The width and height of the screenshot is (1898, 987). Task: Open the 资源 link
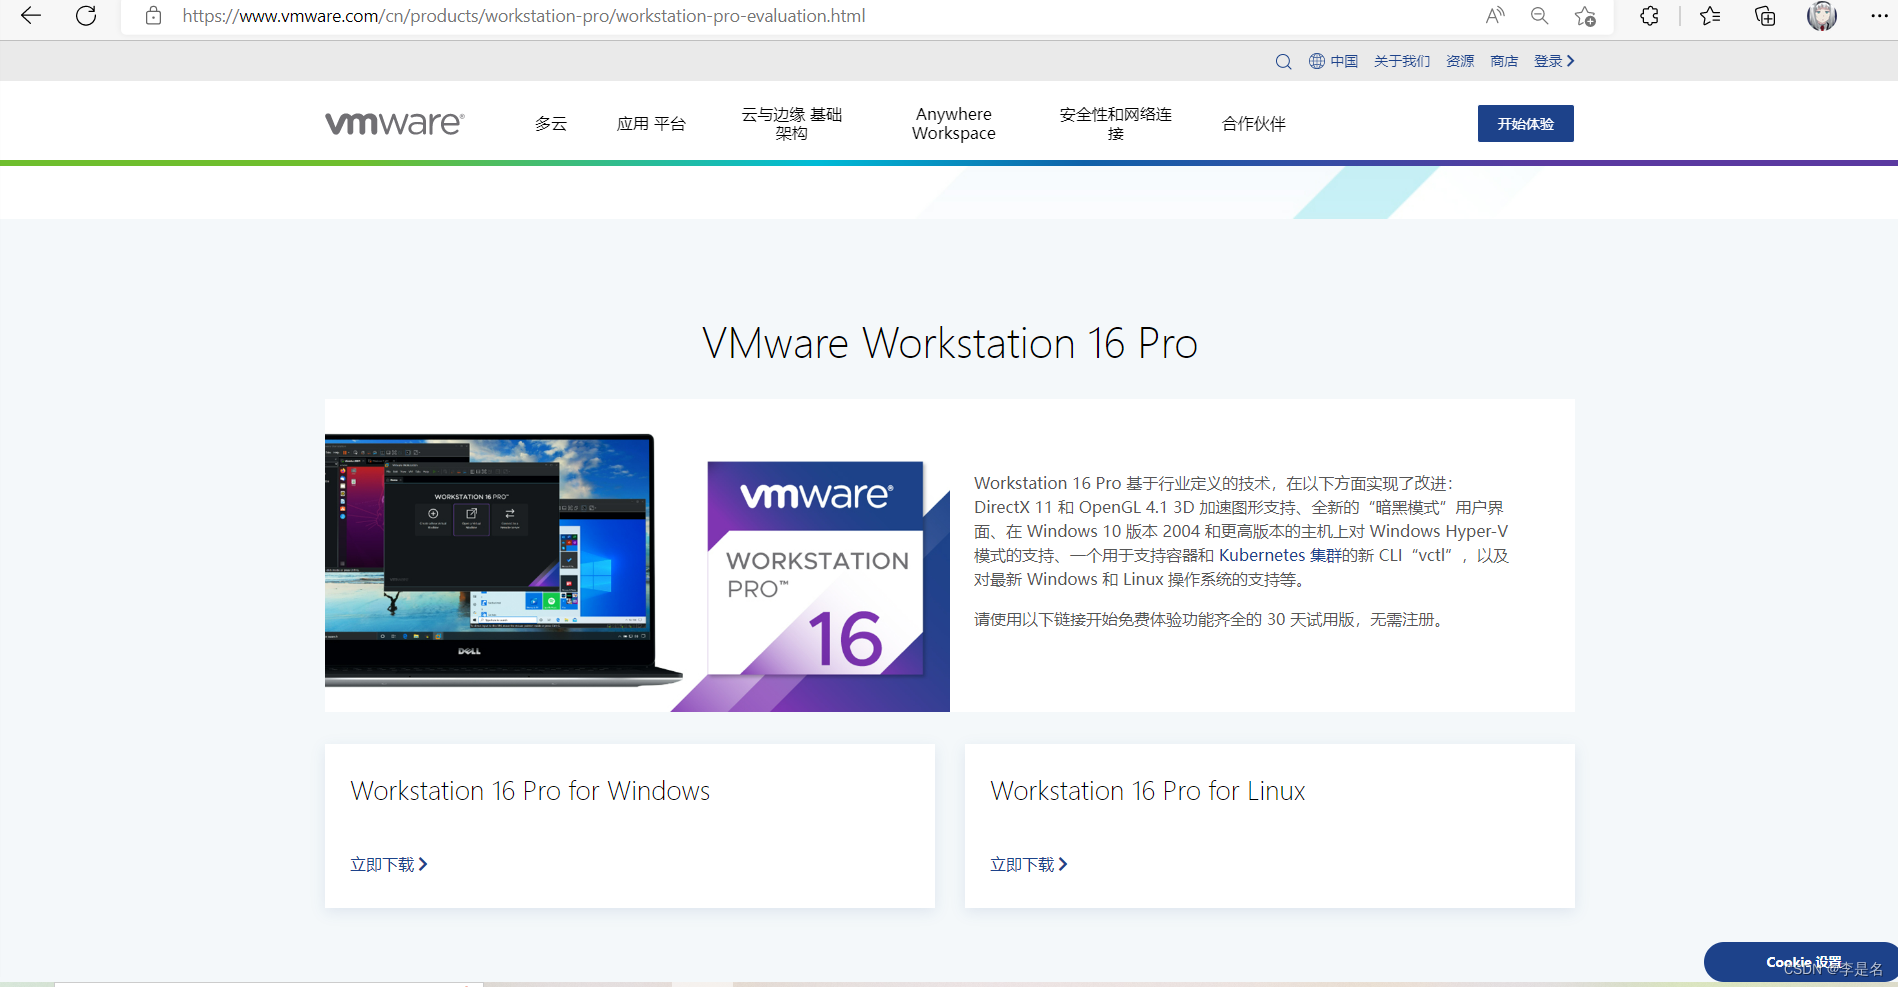[1460, 61]
